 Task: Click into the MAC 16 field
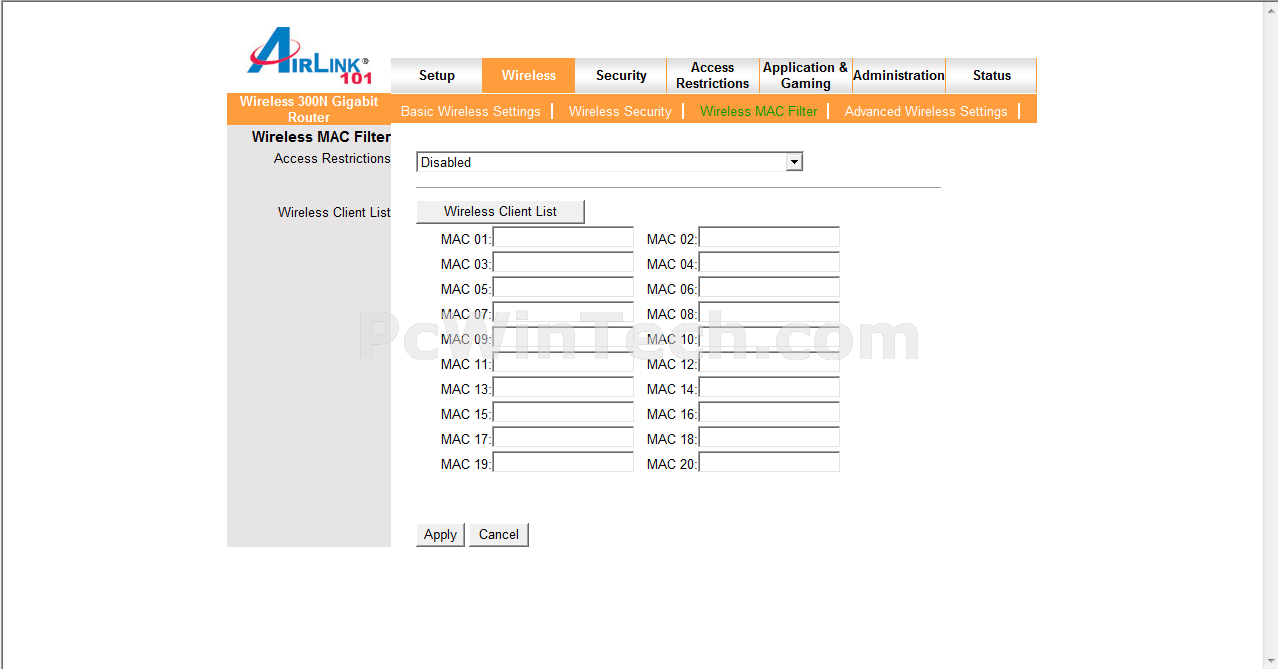769,413
